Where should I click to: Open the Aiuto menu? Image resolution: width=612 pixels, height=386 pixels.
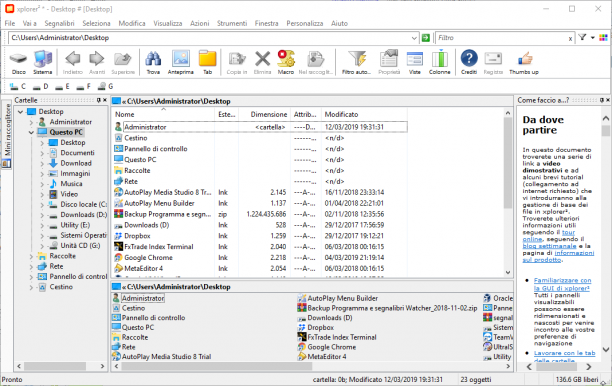point(339,23)
